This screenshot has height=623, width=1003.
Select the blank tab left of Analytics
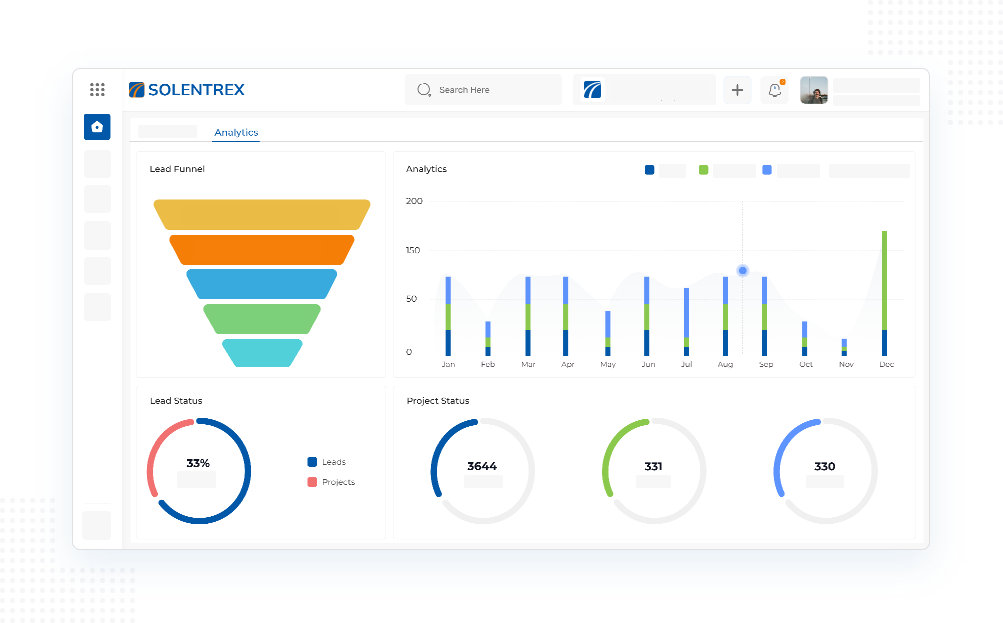click(x=167, y=132)
